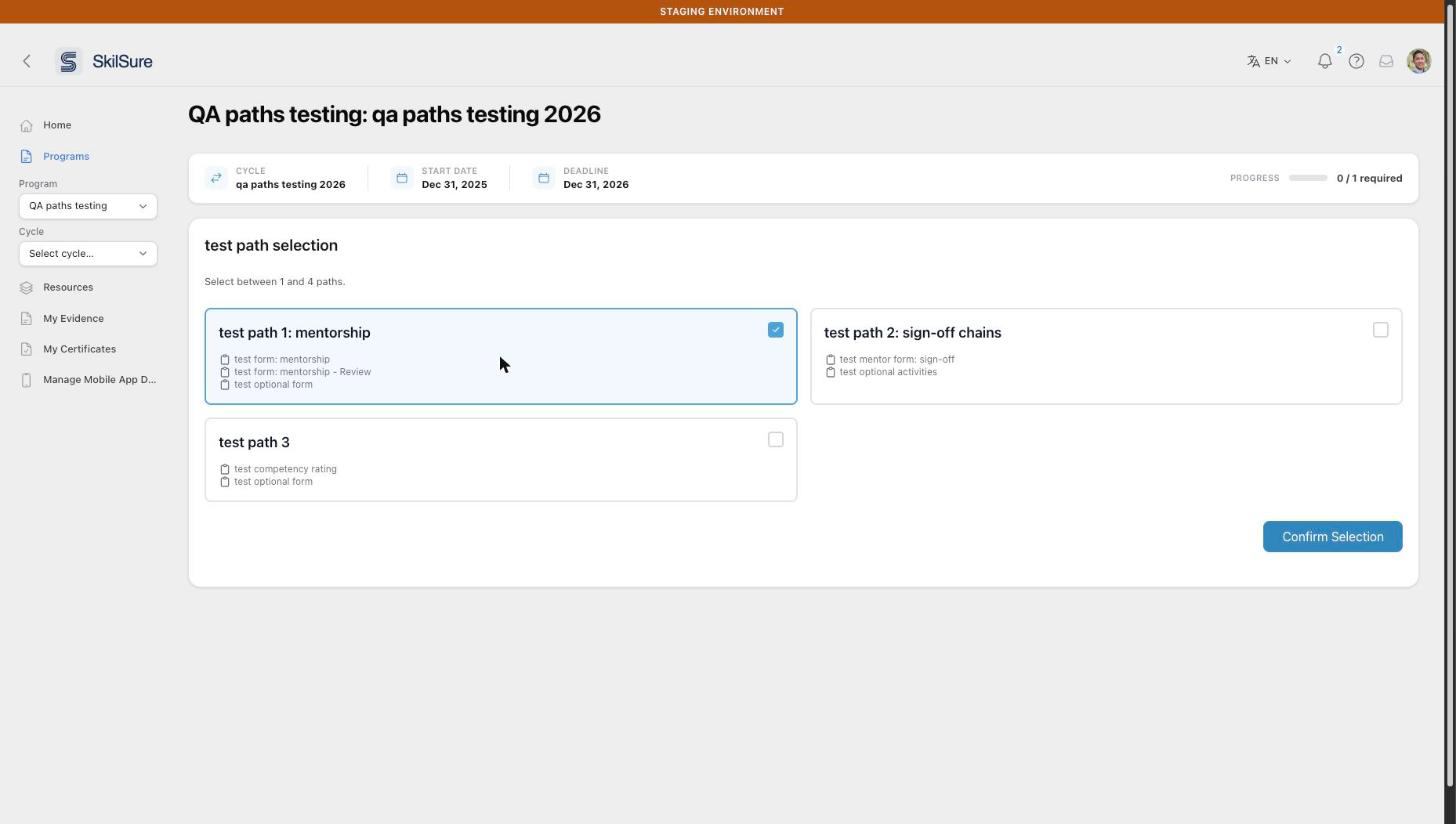
Task: Click the Deadline calendar icon
Action: [x=543, y=178]
